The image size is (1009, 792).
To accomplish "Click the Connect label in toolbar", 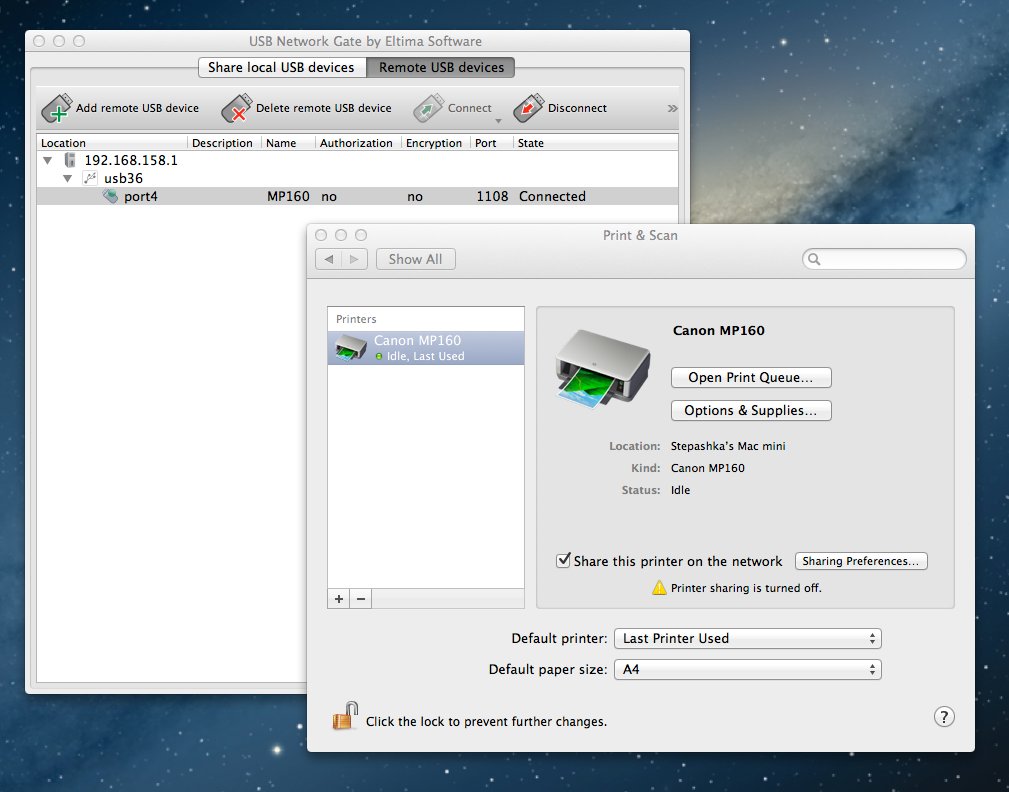I will pos(470,108).
